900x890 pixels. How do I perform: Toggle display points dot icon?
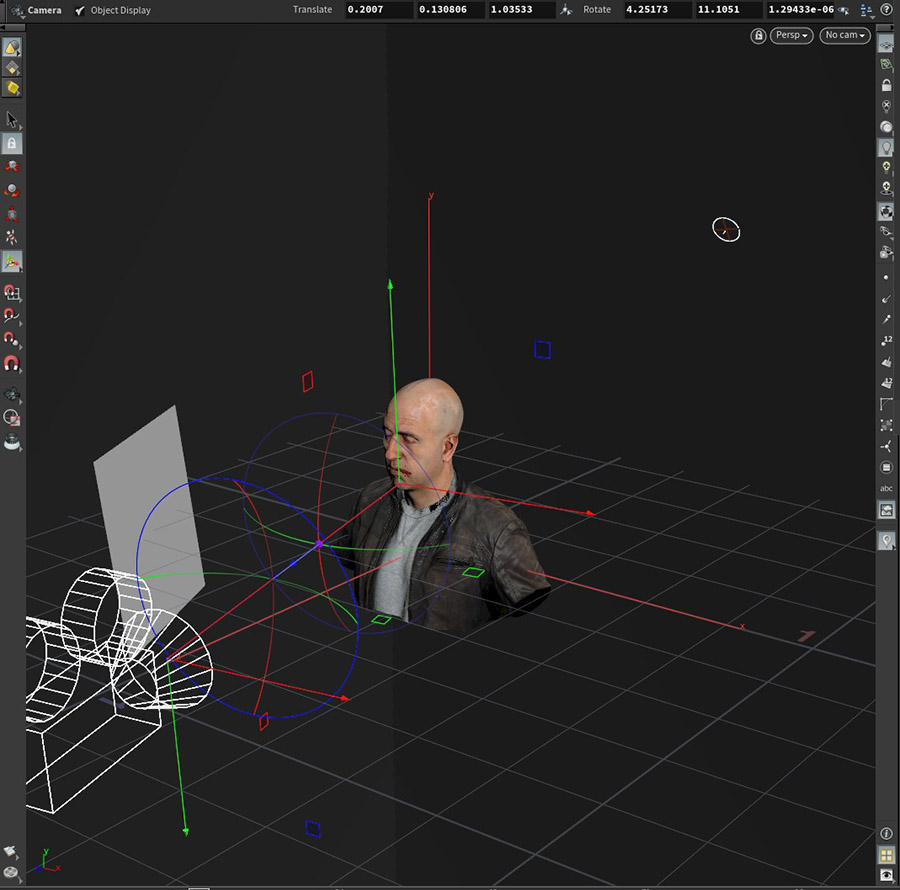[x=886, y=277]
